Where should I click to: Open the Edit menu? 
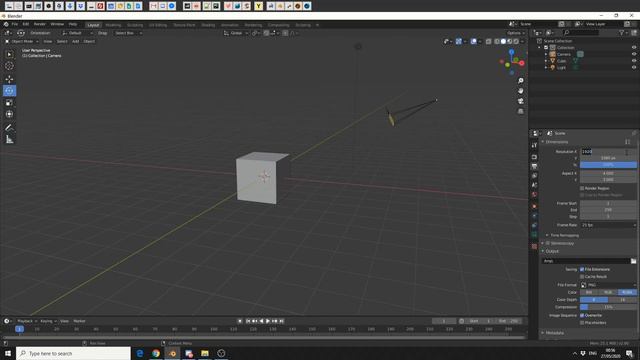click(x=26, y=24)
